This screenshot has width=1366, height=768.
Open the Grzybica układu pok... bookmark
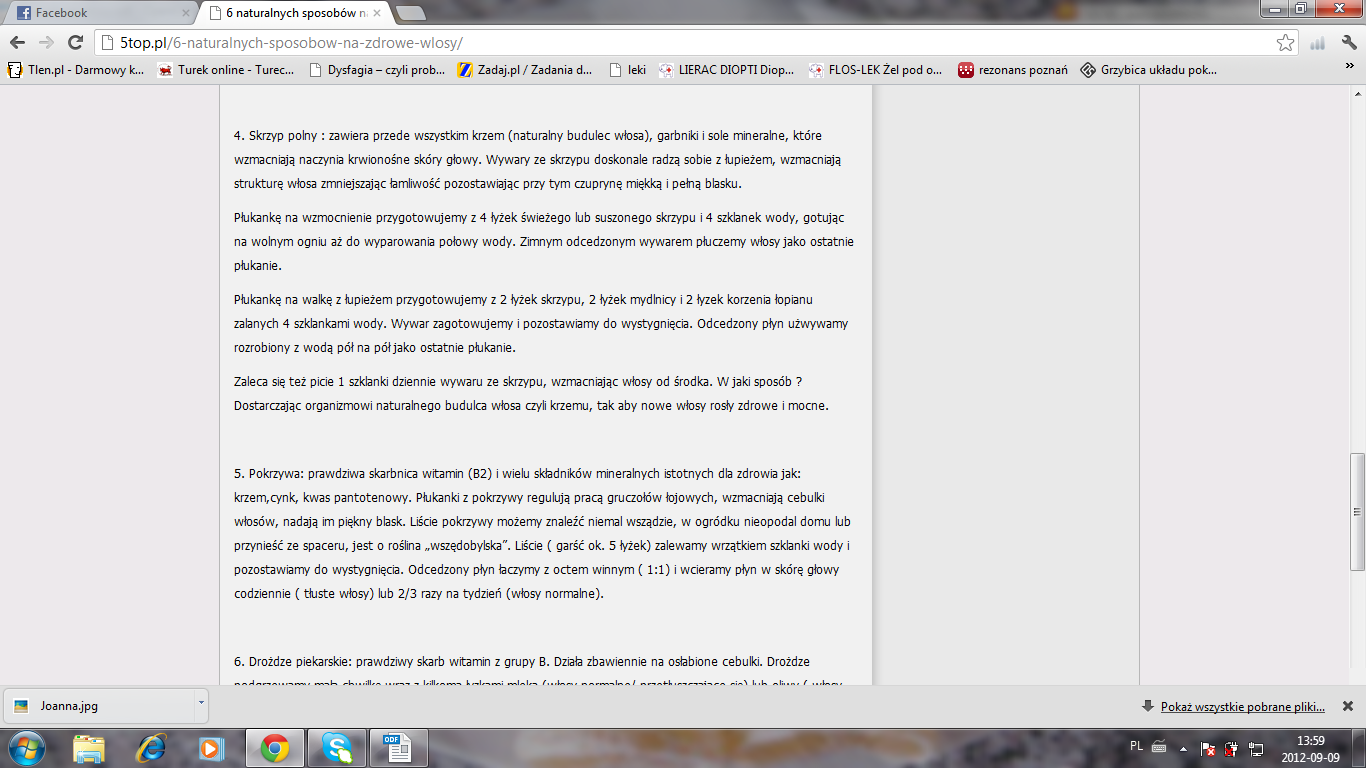pyautogui.click(x=1149, y=70)
